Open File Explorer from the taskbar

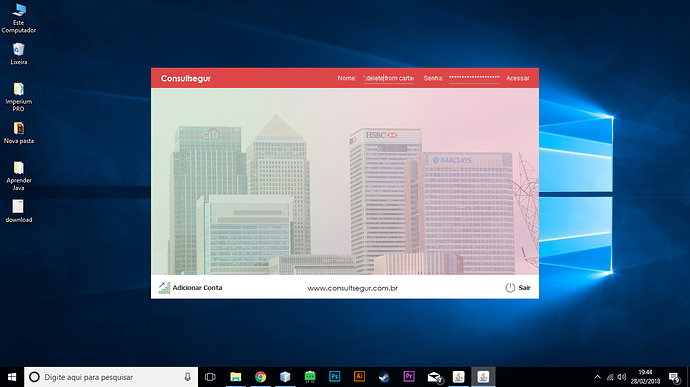236,377
